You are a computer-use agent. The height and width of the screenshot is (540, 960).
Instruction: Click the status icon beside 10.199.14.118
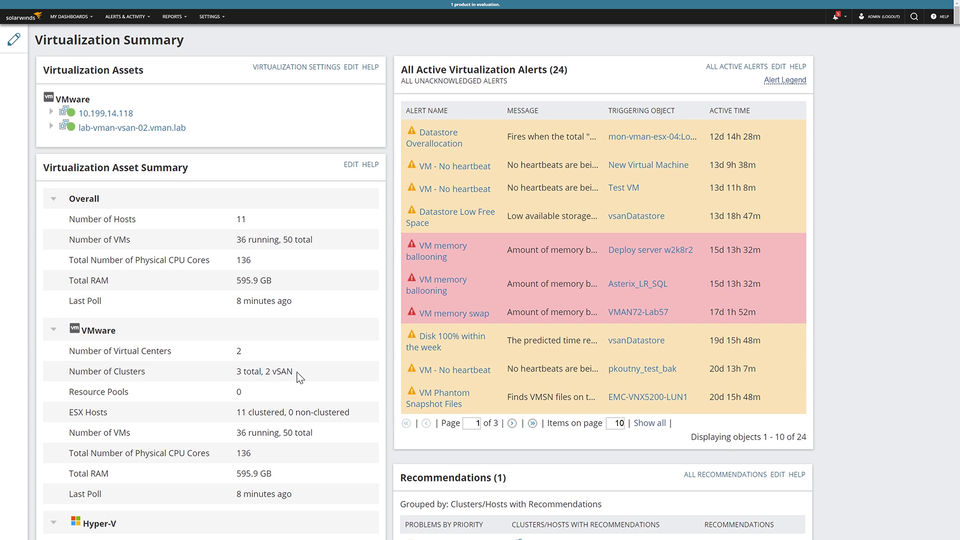(67, 111)
